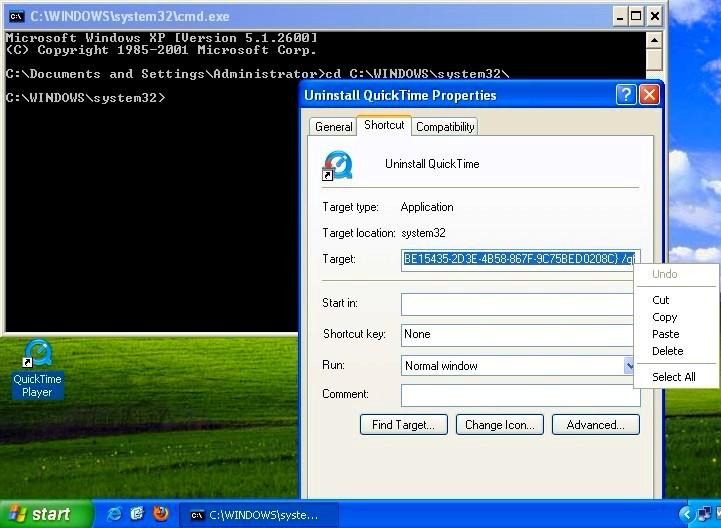
Task: Click the network tray icon
Action: point(703,514)
